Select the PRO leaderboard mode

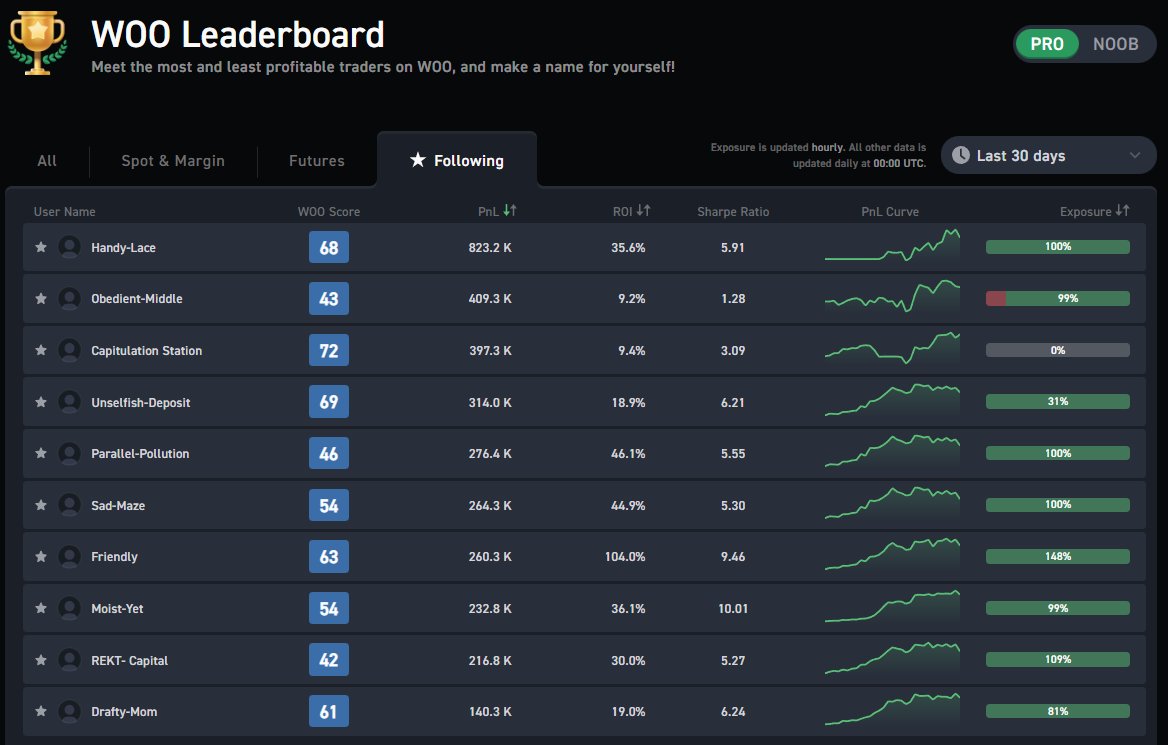[x=1047, y=44]
